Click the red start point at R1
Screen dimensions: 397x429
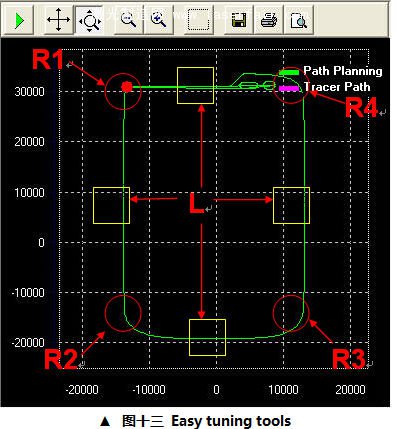tap(127, 87)
